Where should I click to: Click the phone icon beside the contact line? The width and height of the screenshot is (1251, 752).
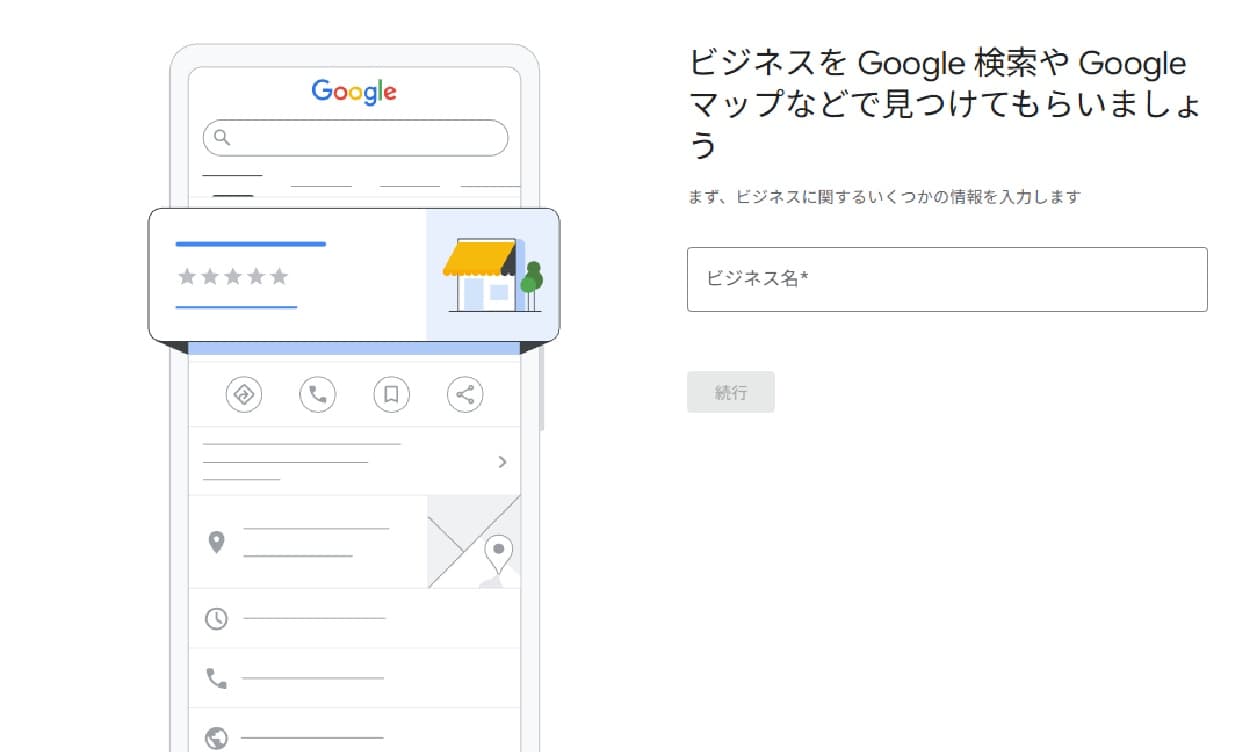point(217,677)
